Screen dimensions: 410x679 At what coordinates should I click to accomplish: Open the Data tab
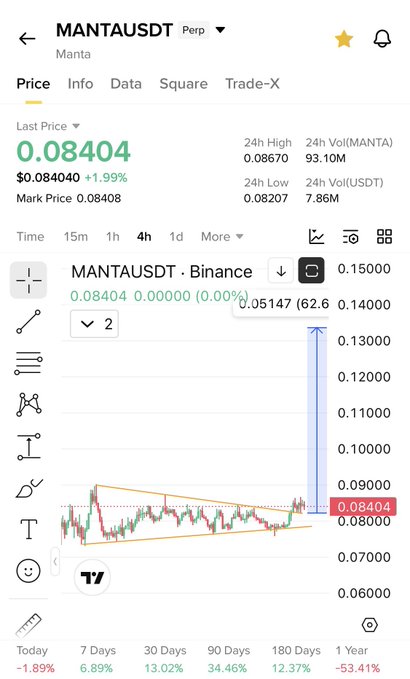pos(126,84)
